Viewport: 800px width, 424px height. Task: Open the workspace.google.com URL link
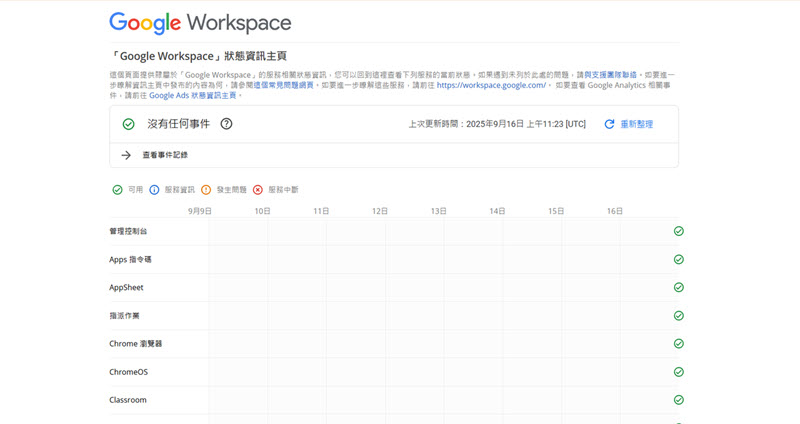pyautogui.click(x=491, y=85)
